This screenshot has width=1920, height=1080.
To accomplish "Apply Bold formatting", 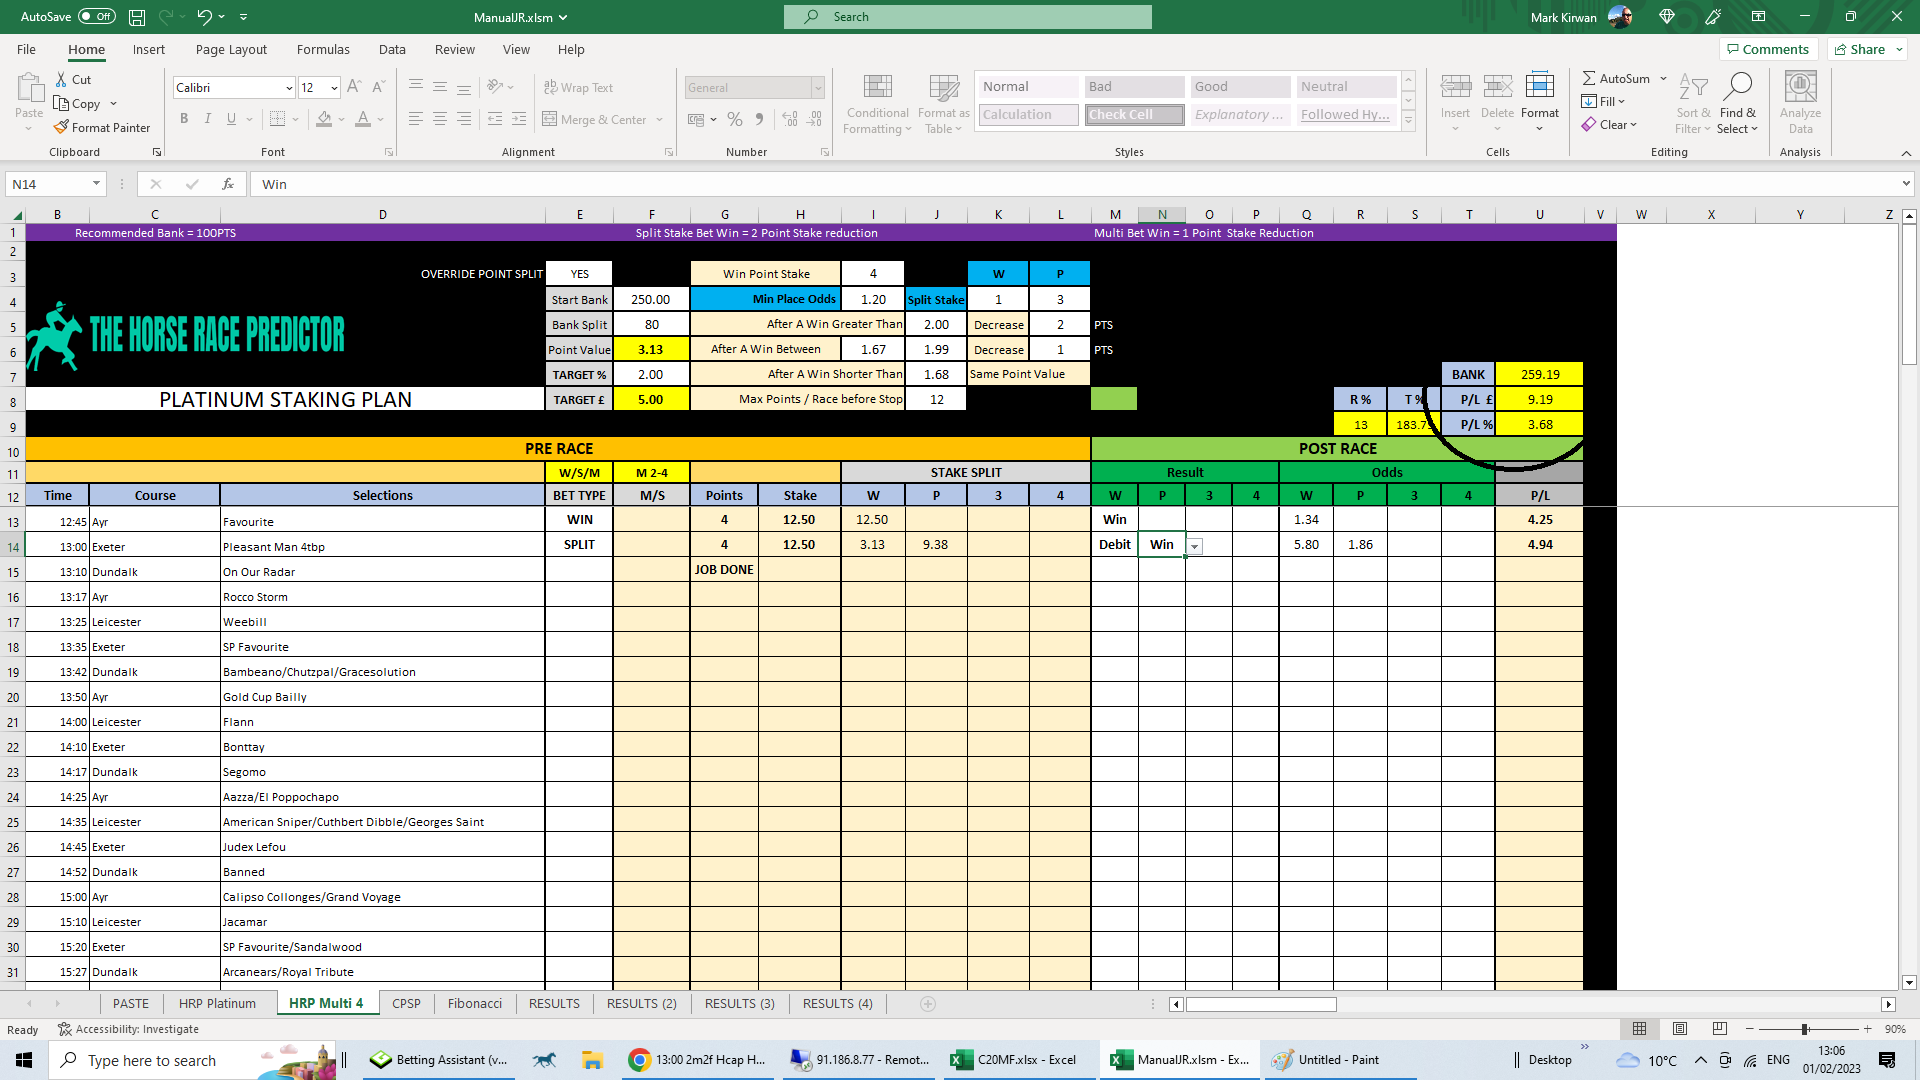I will pos(184,119).
